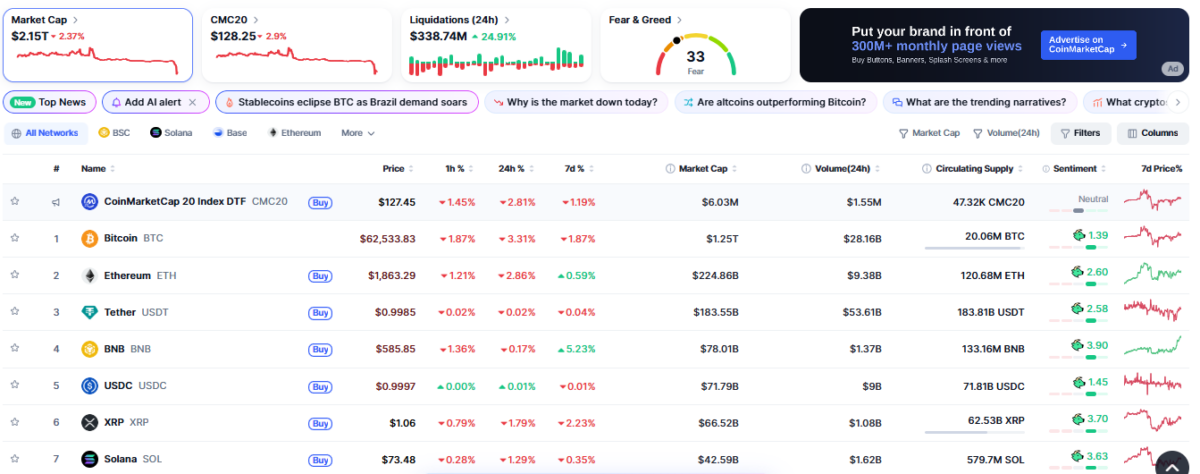
Task: Click Bitcoin's sentiment mascot icon
Action: point(1078,235)
